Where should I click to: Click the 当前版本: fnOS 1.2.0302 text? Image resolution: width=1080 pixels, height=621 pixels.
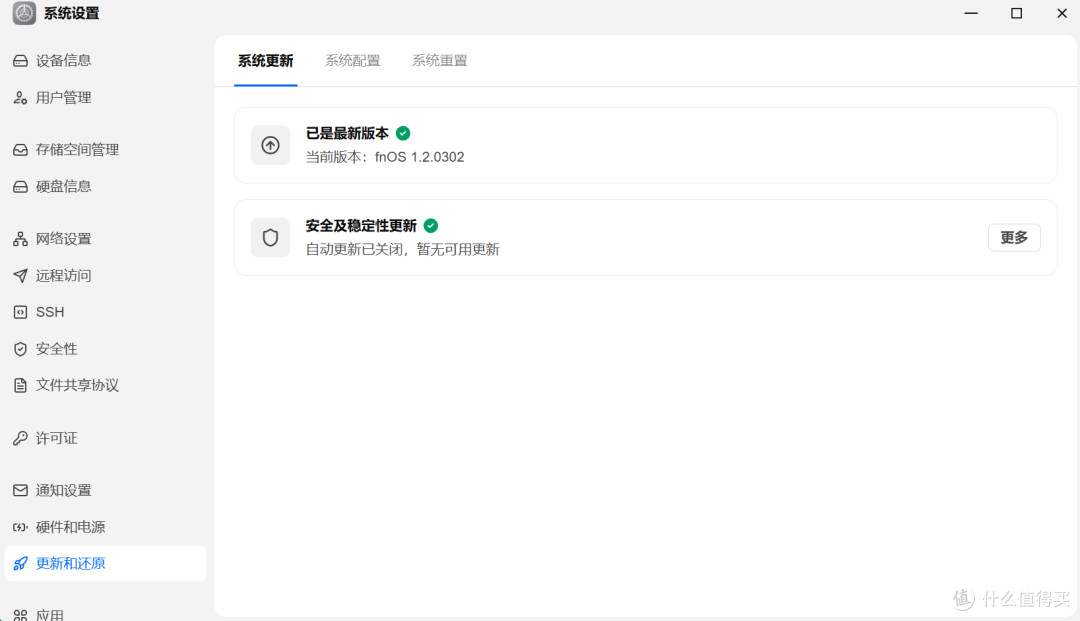click(x=385, y=157)
